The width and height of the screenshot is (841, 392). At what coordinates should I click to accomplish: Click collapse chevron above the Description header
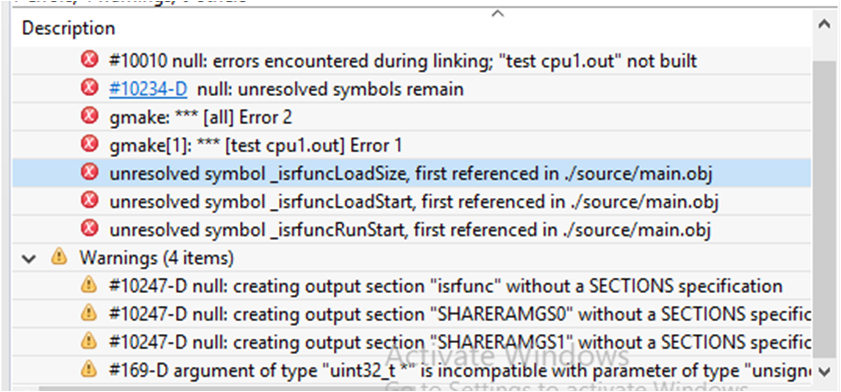[498, 13]
